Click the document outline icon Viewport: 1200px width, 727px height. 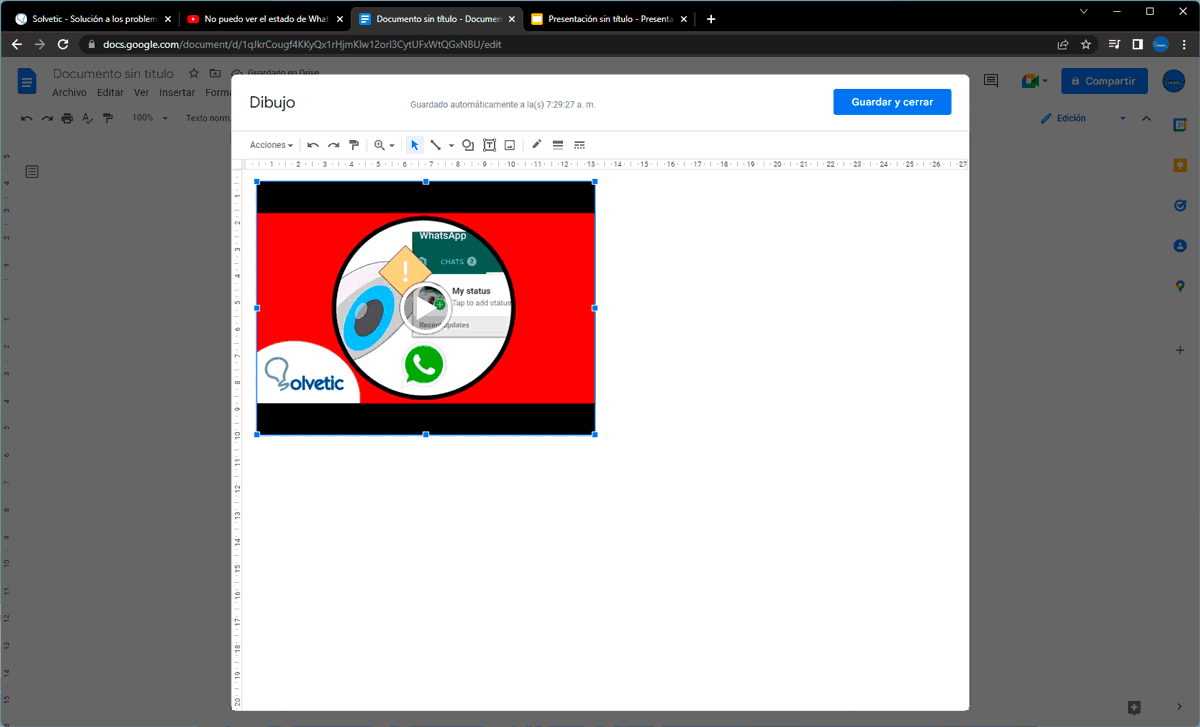point(32,172)
